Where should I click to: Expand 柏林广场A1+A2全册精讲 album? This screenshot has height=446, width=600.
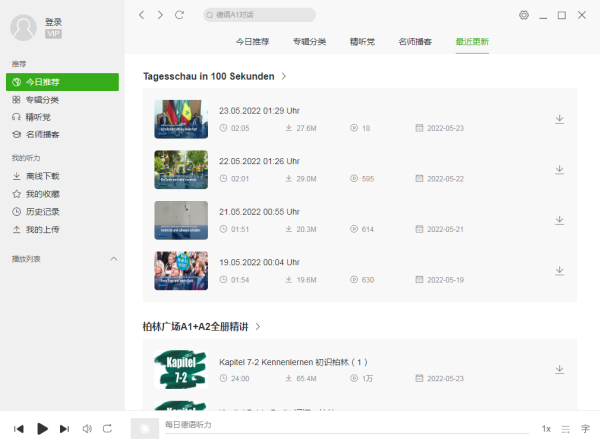click(258, 327)
